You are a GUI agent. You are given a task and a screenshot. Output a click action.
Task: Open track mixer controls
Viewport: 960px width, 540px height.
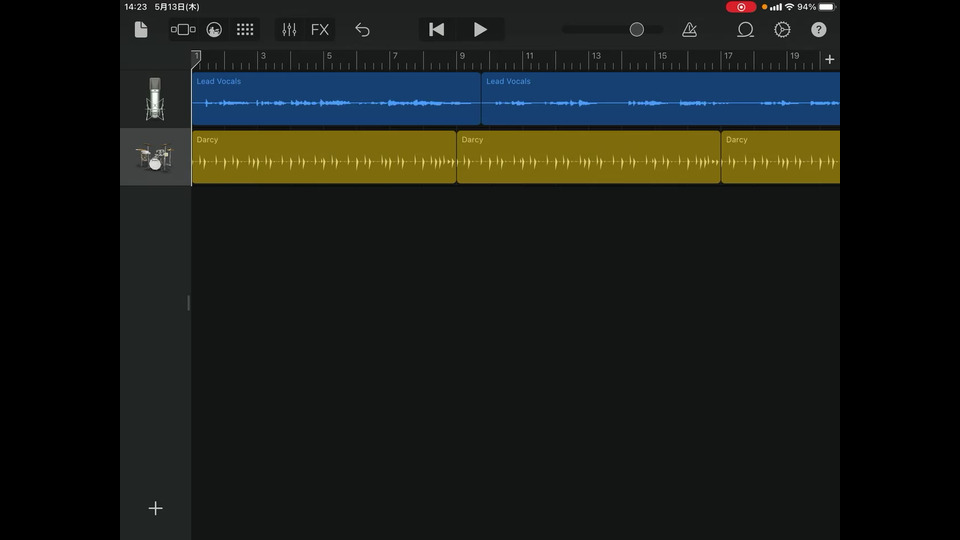pos(289,29)
